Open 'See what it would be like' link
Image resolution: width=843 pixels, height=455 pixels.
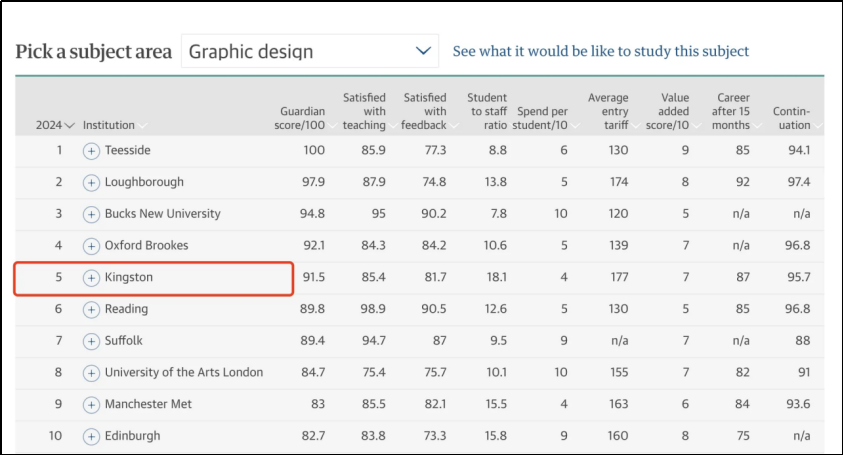pos(600,51)
